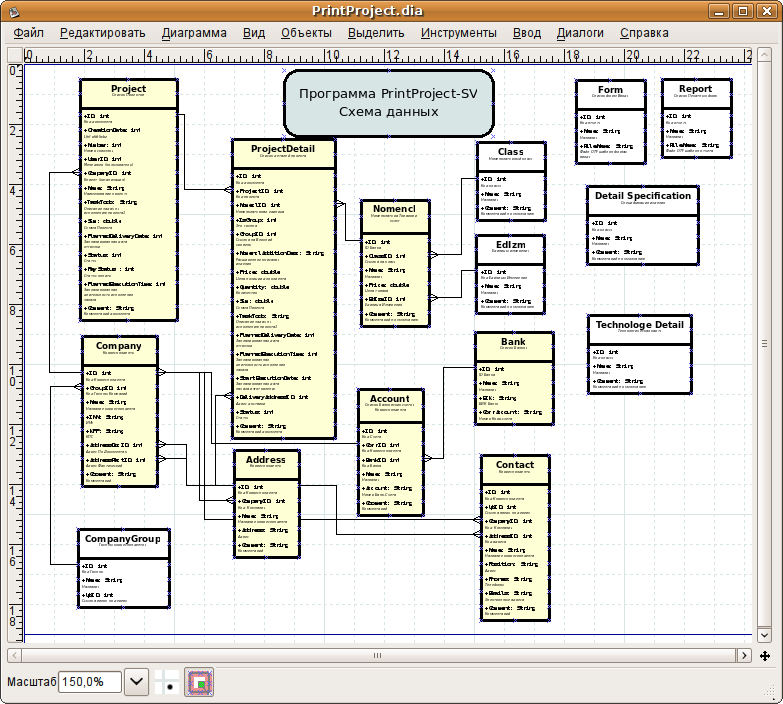Open the Справка menu
Image resolution: width=783 pixels, height=704 pixels.
[644, 33]
